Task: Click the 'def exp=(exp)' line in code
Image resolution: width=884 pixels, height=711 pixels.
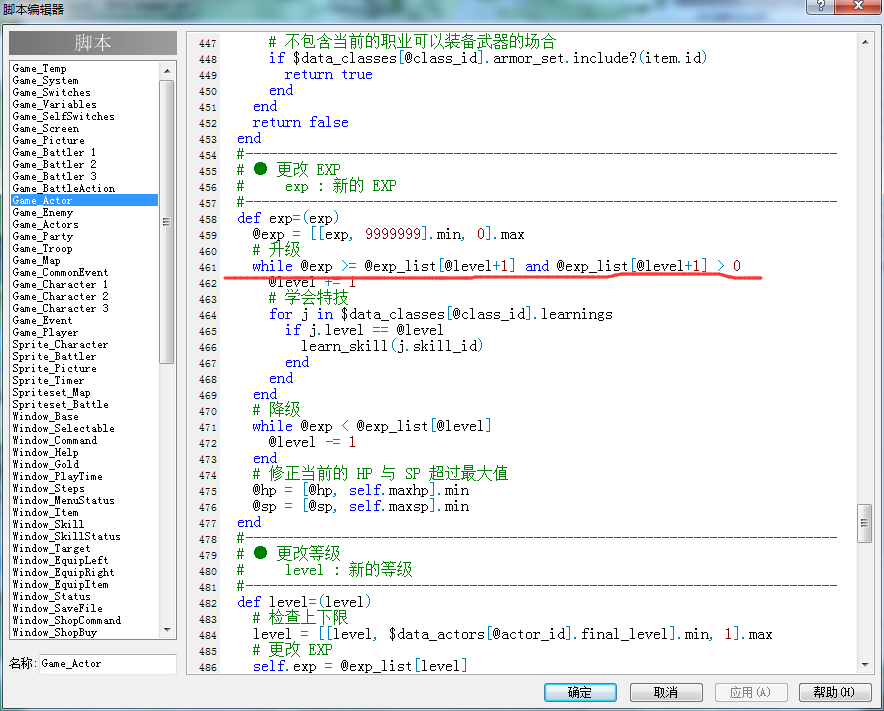Action: tap(288, 218)
